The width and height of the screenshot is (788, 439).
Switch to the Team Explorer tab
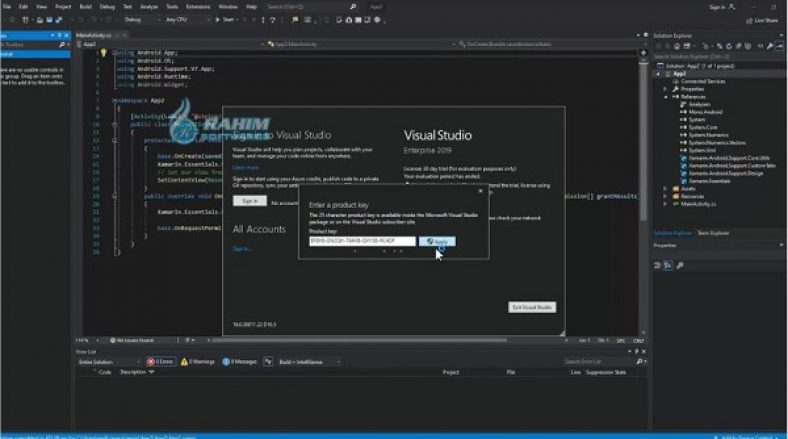tap(713, 233)
